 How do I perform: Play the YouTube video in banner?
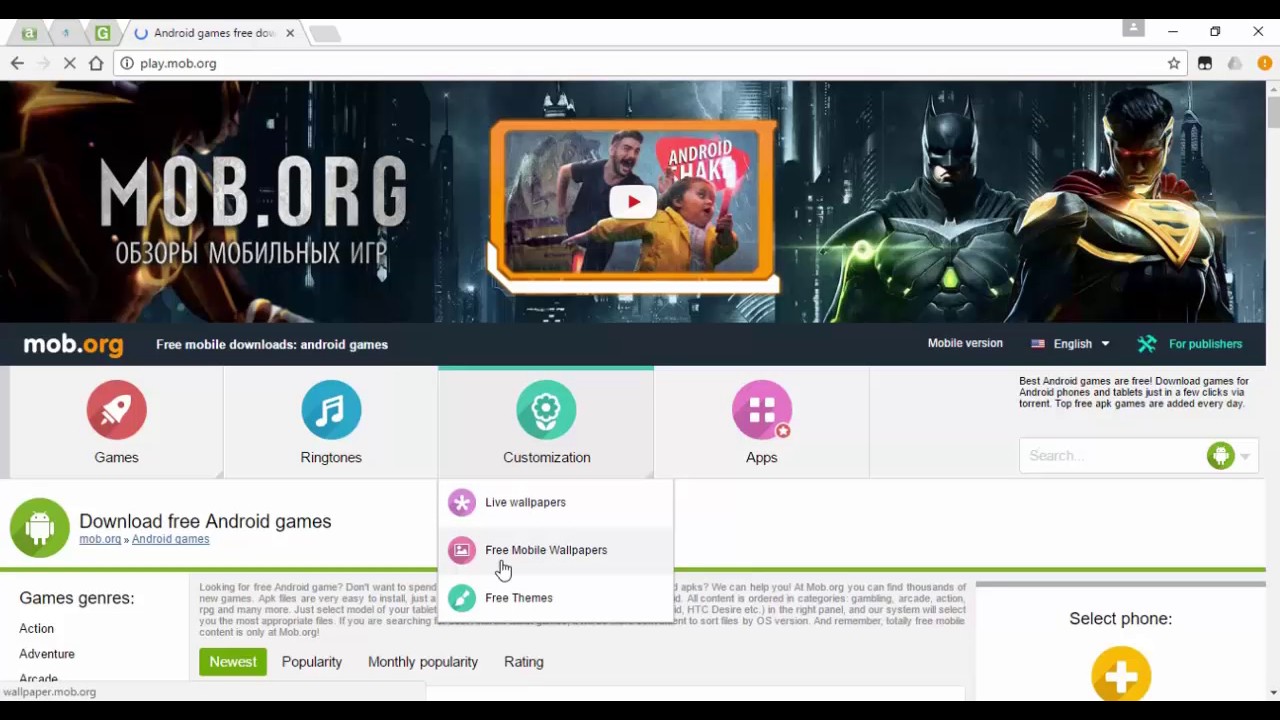point(633,202)
